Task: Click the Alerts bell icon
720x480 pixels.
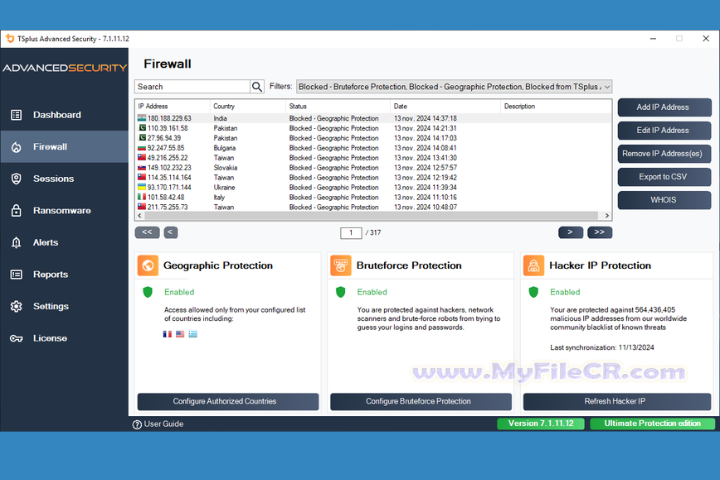Action: click(x=16, y=243)
